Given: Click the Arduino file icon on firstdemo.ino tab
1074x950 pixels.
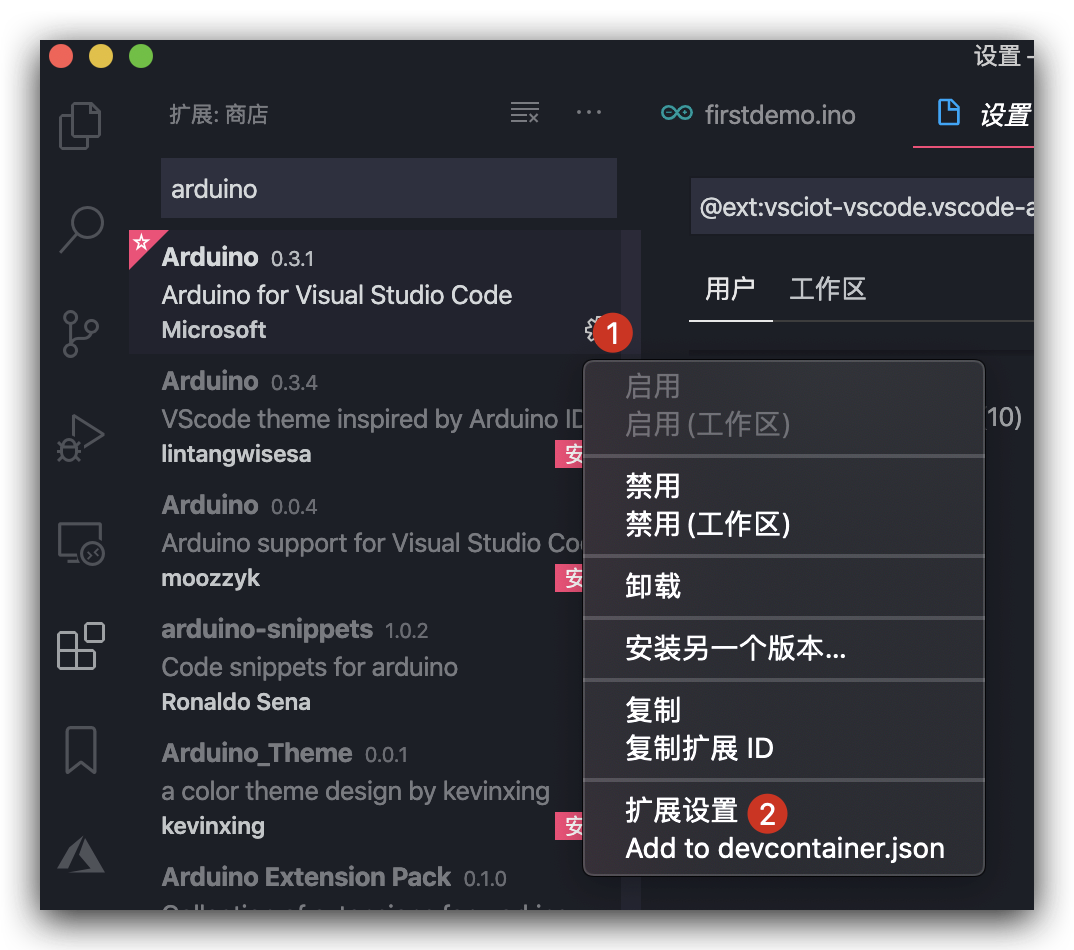Looking at the screenshot, I should 677,113.
